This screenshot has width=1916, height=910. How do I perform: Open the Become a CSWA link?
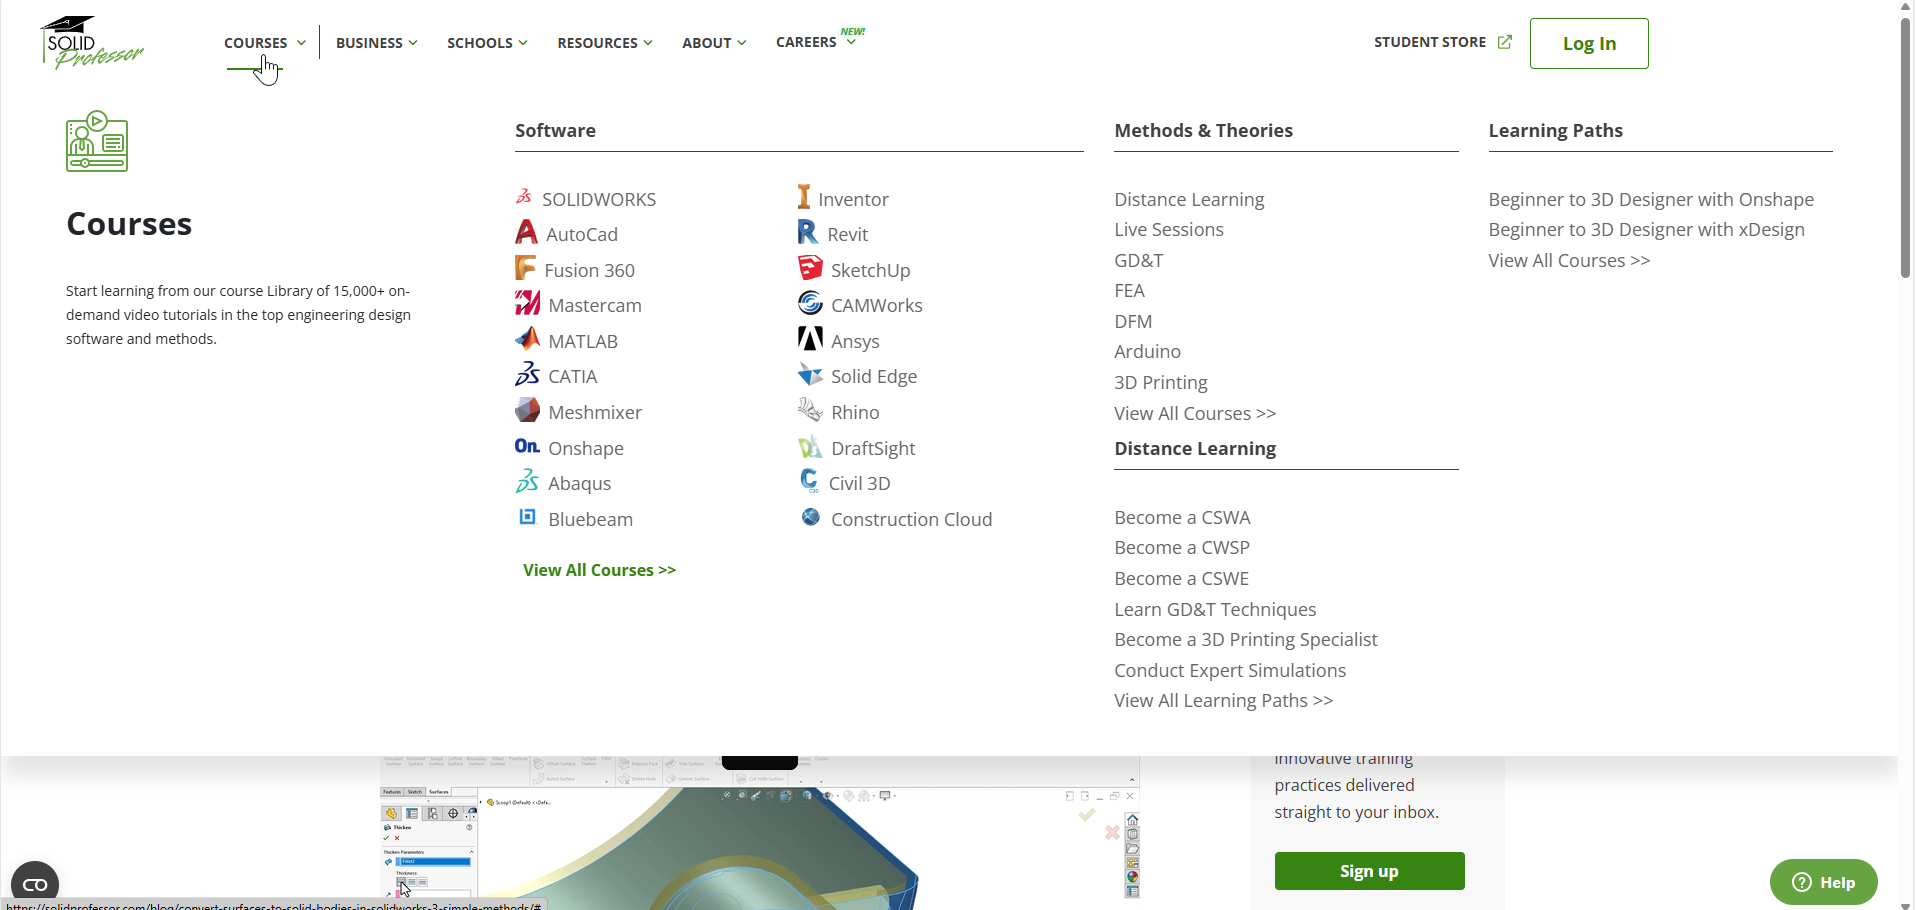1182,517
